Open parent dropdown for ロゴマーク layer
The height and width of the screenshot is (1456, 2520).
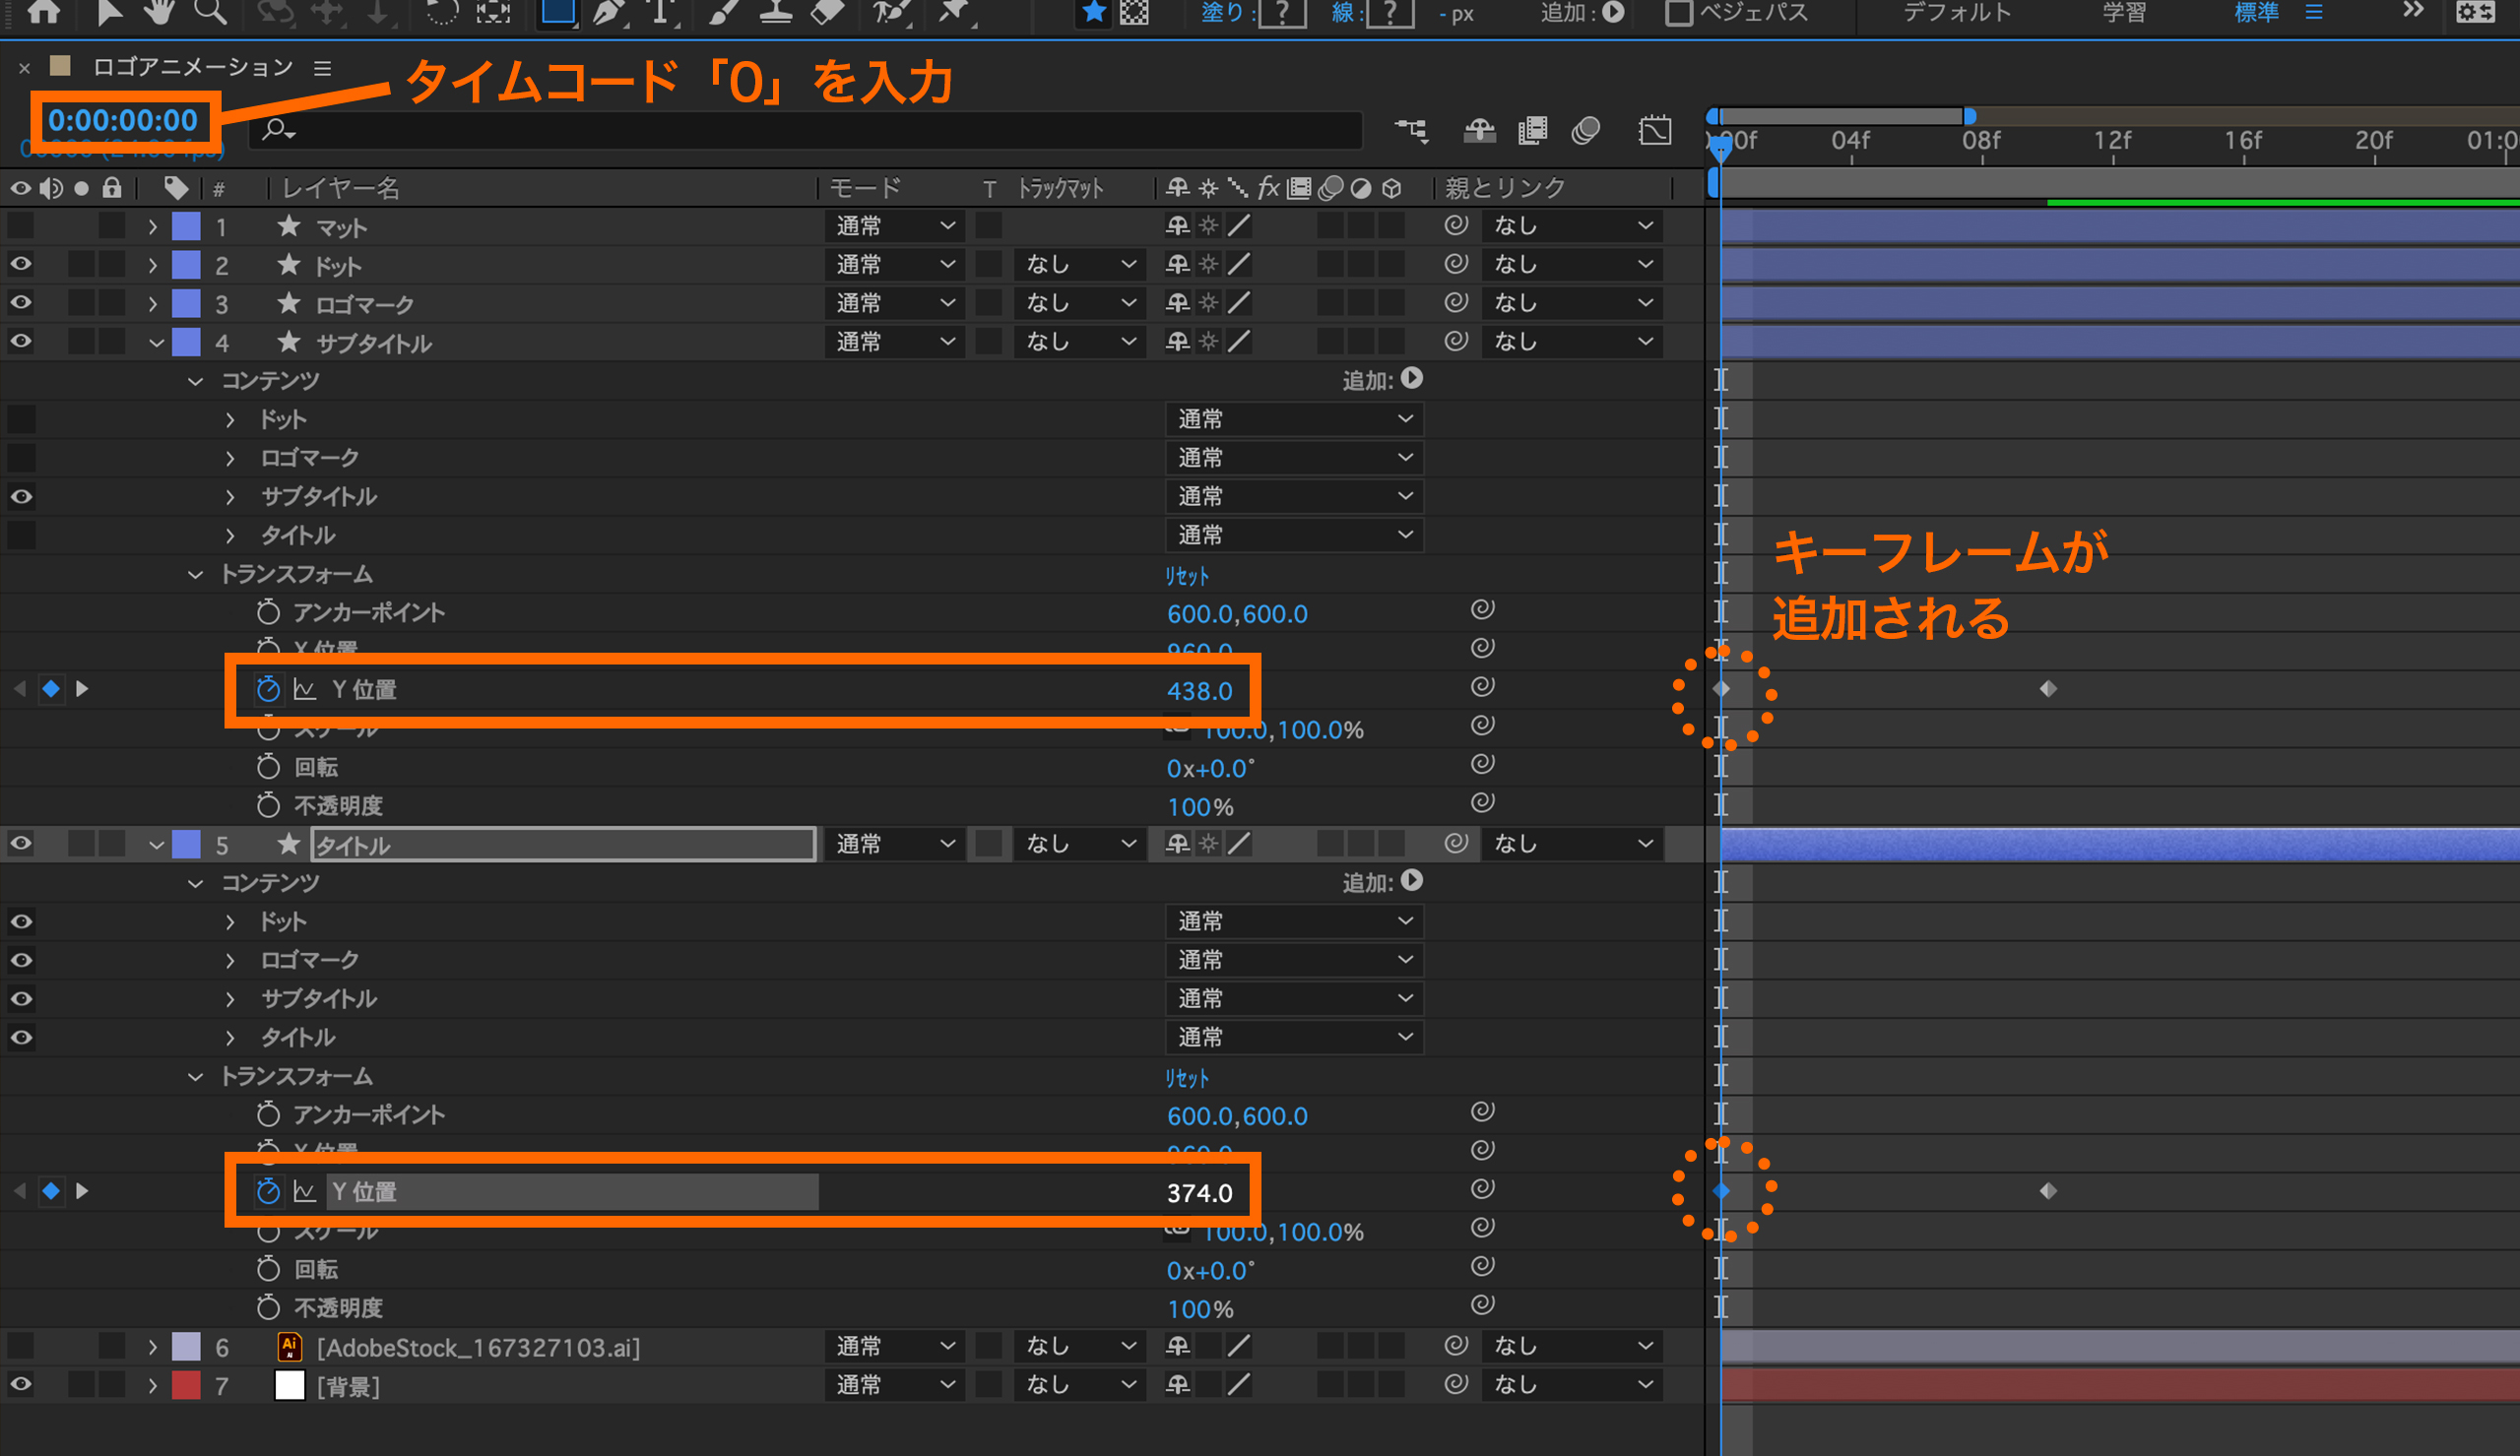(1572, 303)
